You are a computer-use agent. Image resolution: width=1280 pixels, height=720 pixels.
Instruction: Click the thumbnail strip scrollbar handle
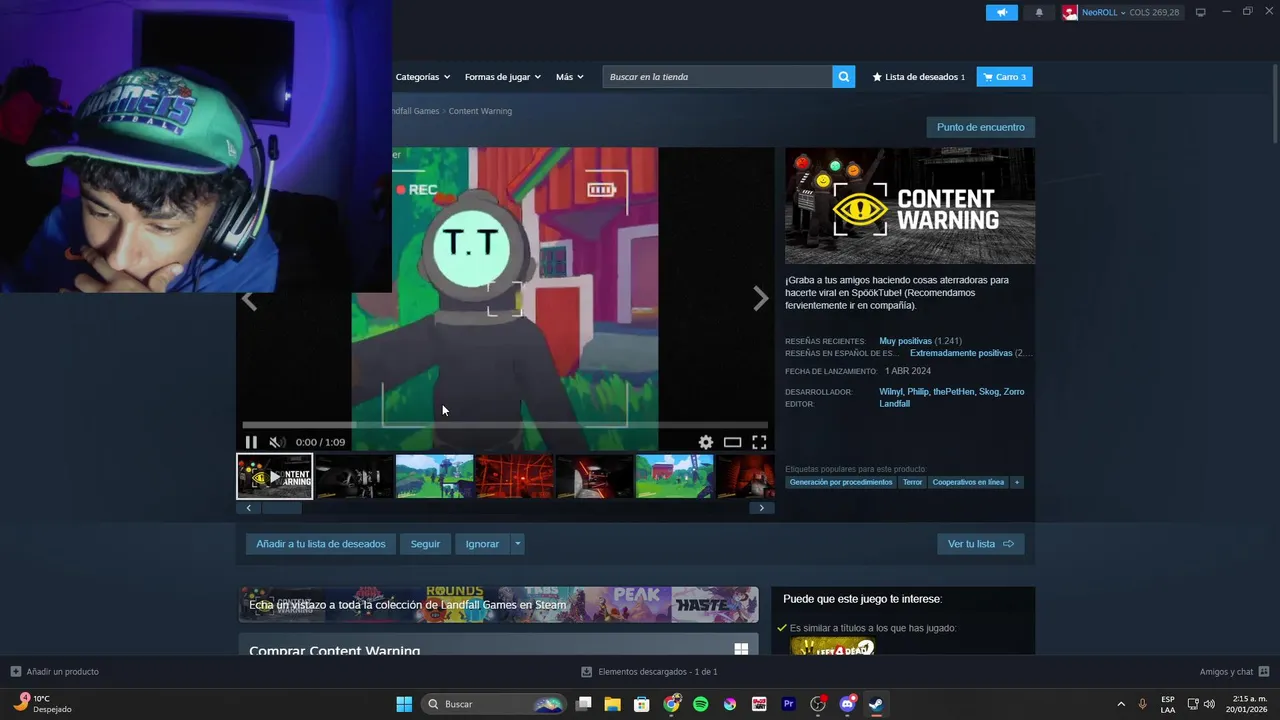(x=281, y=508)
